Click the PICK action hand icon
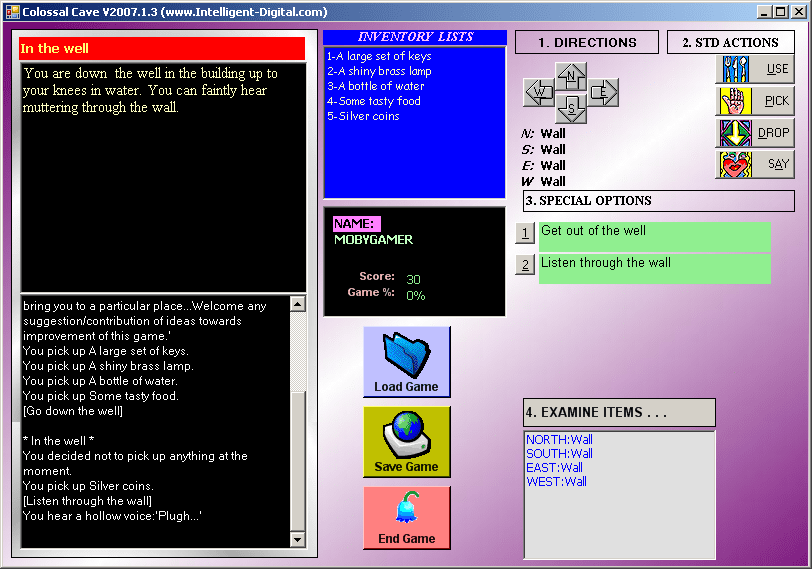The width and height of the screenshot is (812, 569). 733,101
